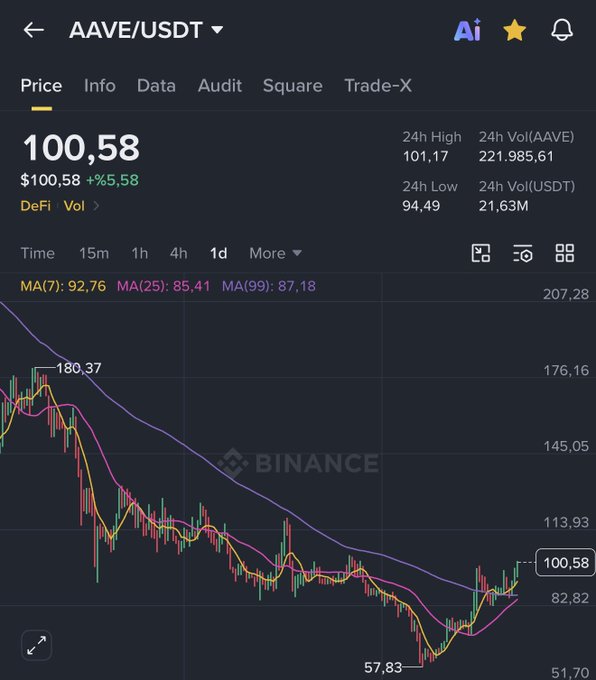The height and width of the screenshot is (680, 596).
Task: Expand chart to fullscreen
Action: click(36, 645)
